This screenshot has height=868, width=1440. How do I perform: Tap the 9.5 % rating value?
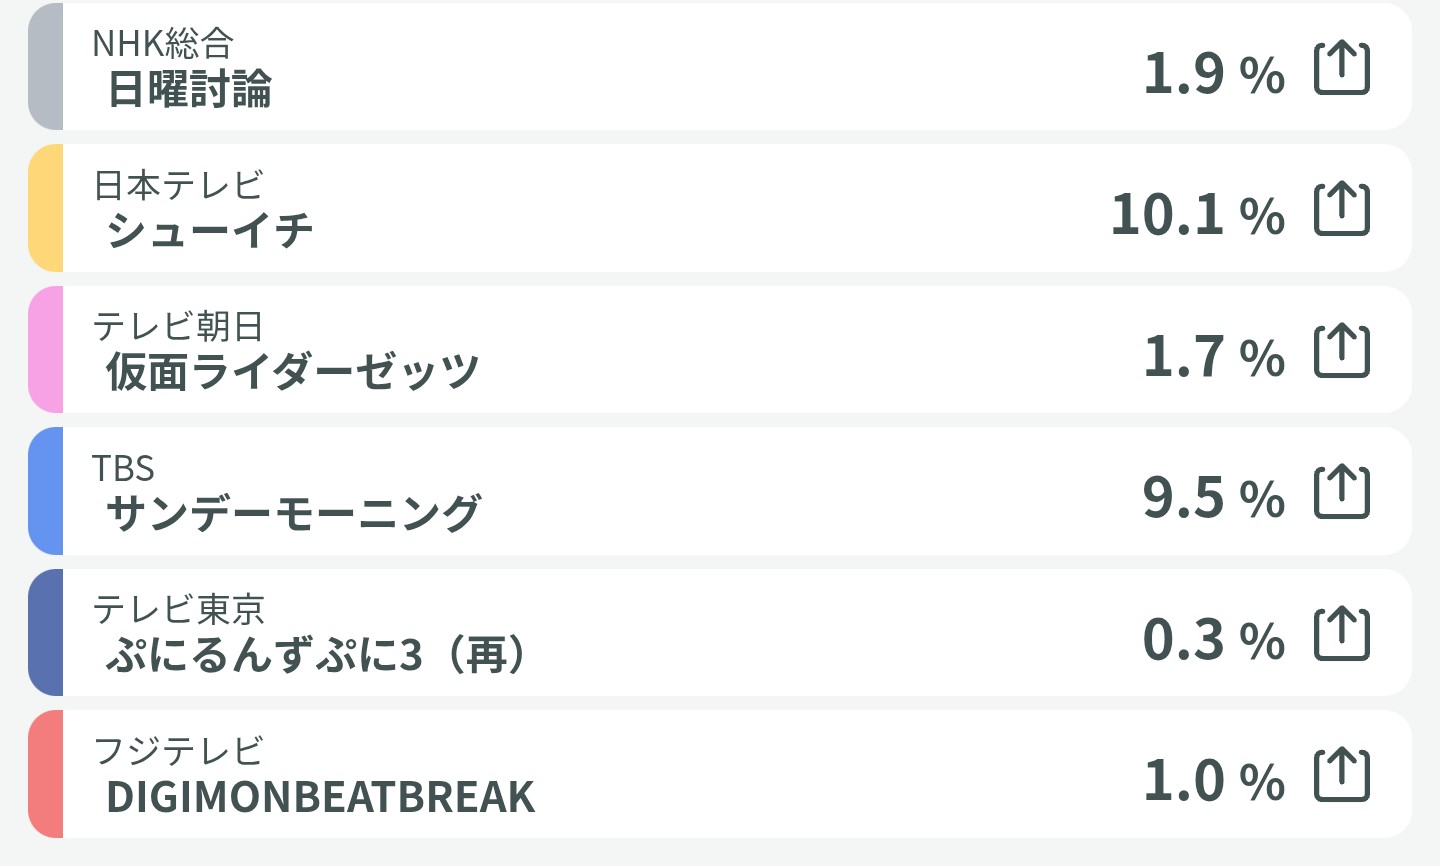tap(1213, 497)
